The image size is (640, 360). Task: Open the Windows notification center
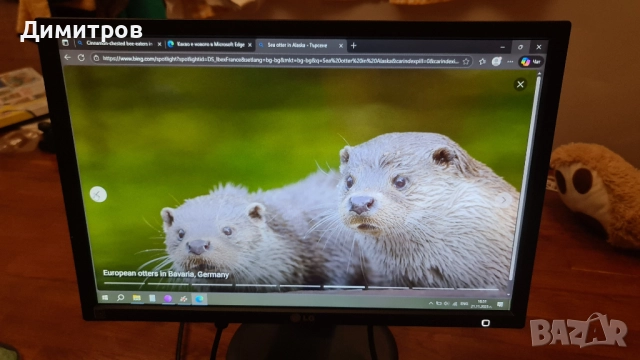[x=500, y=304]
